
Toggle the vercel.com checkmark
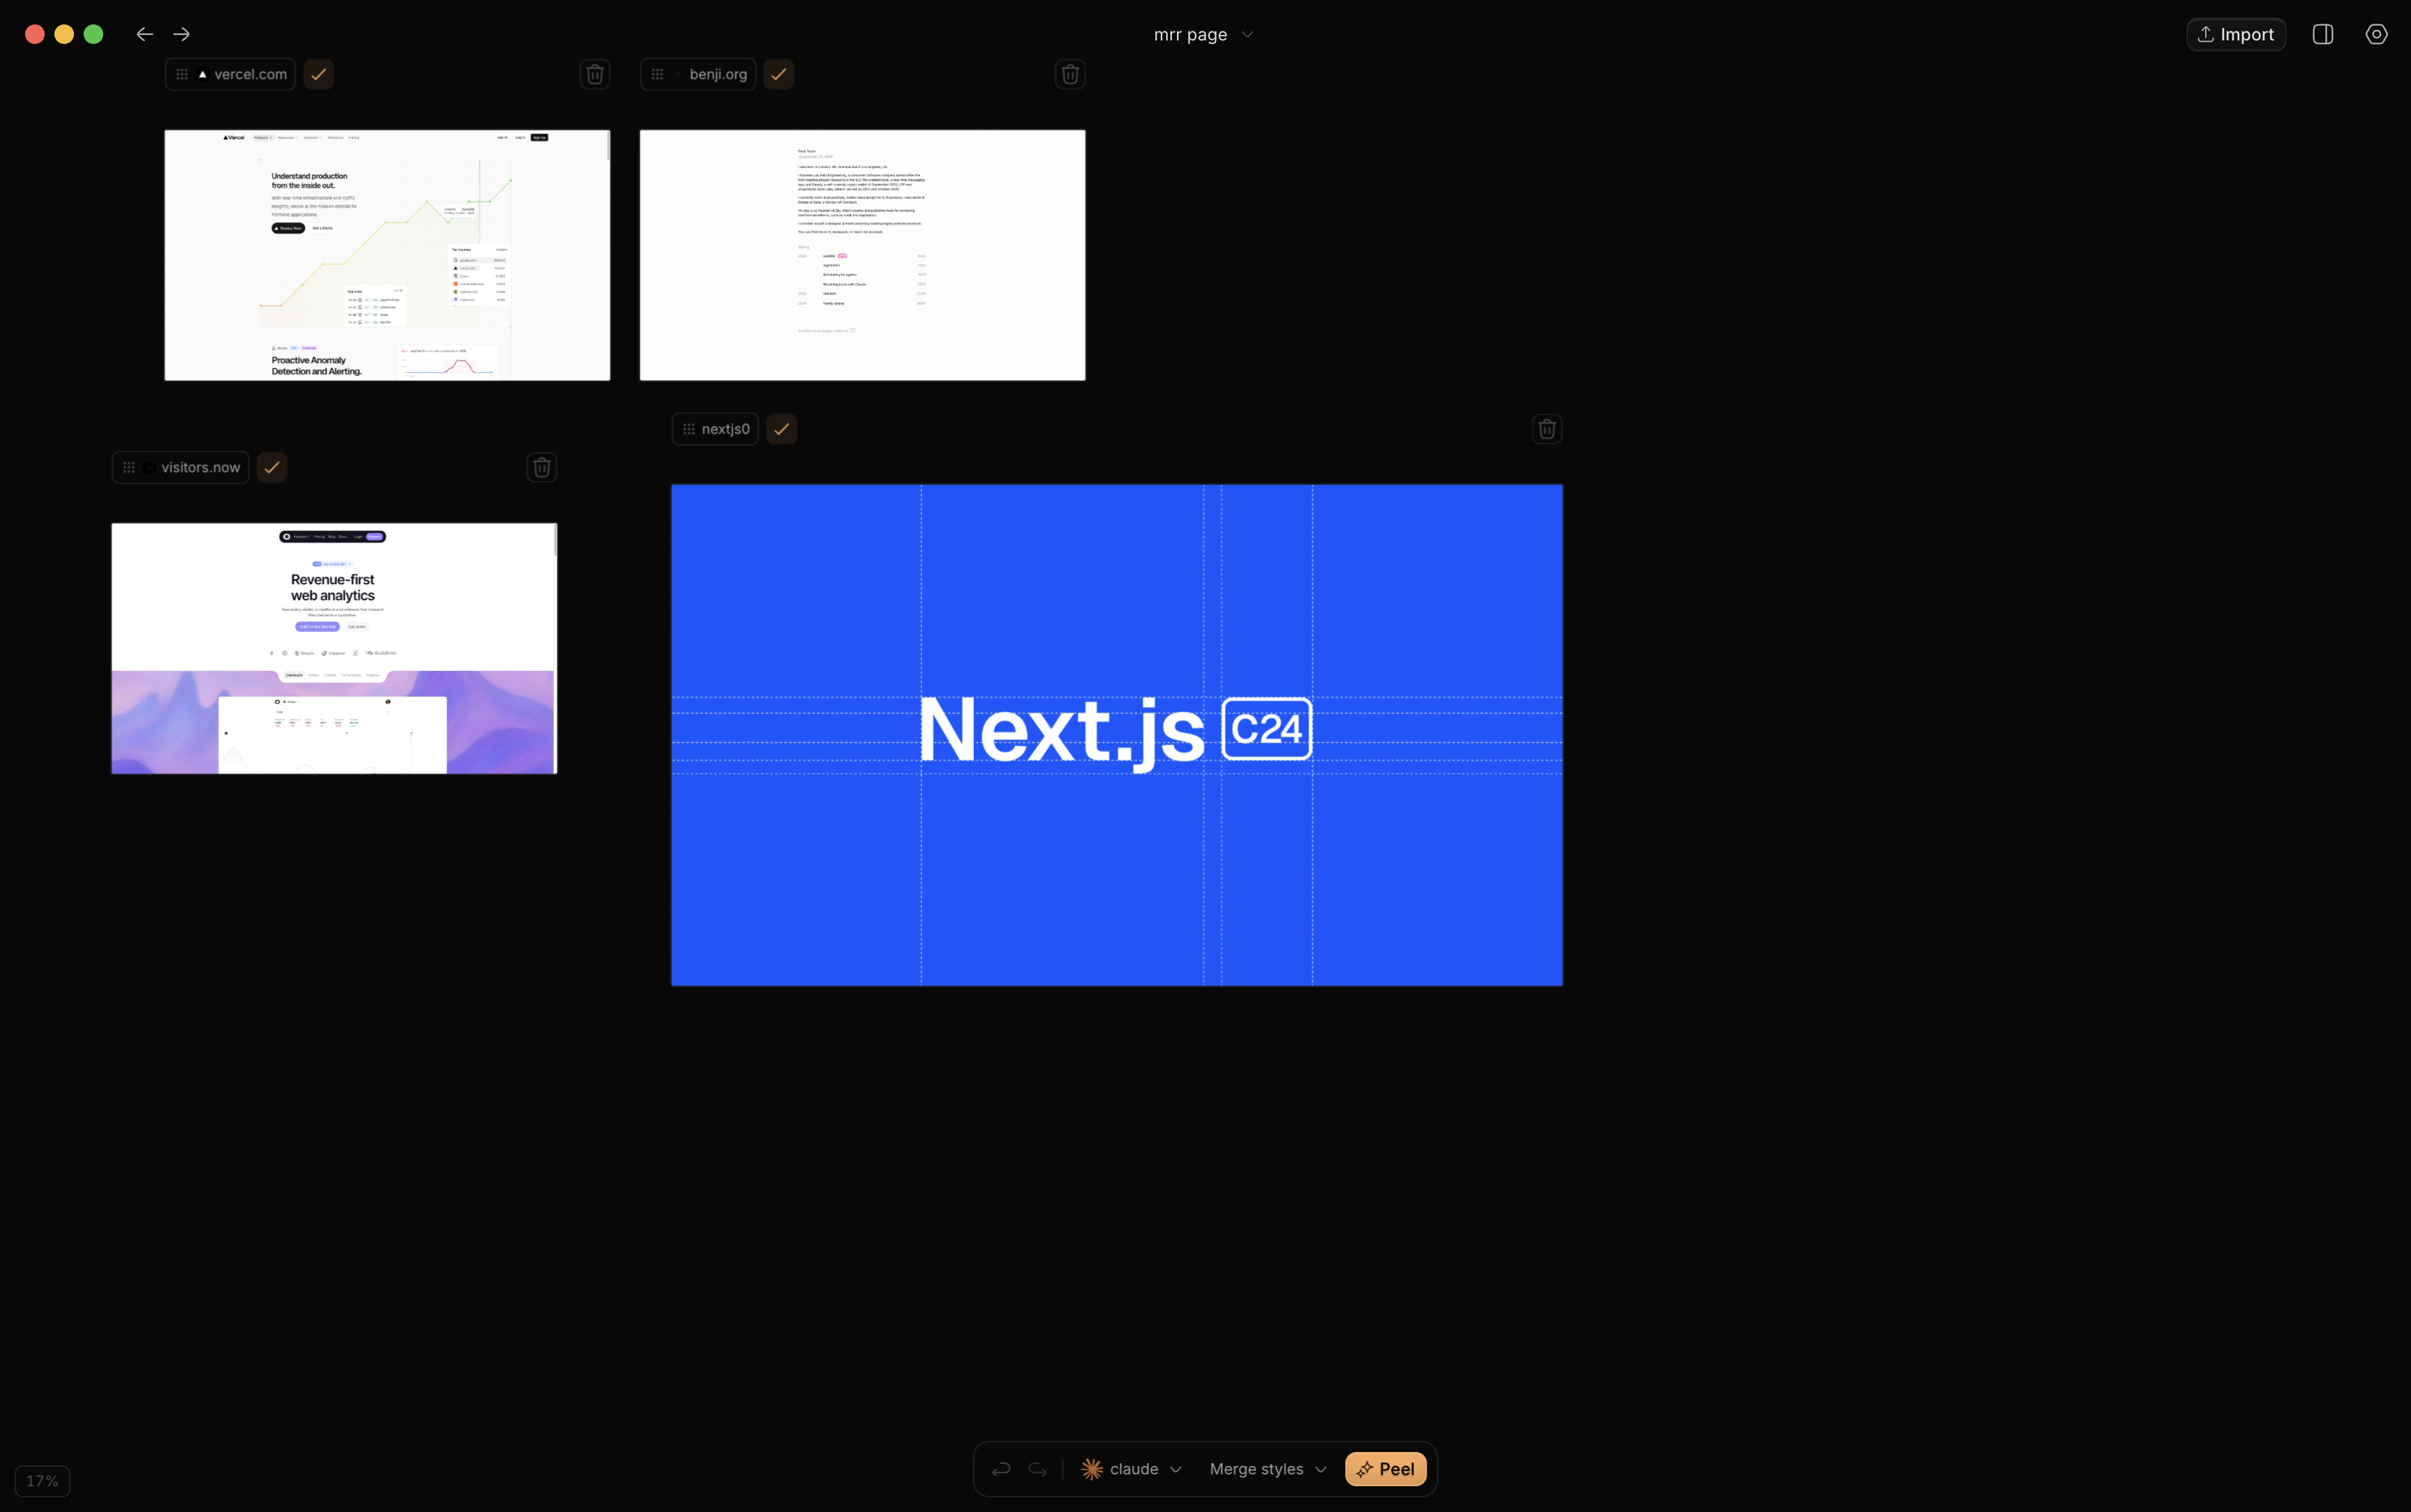[x=319, y=74]
